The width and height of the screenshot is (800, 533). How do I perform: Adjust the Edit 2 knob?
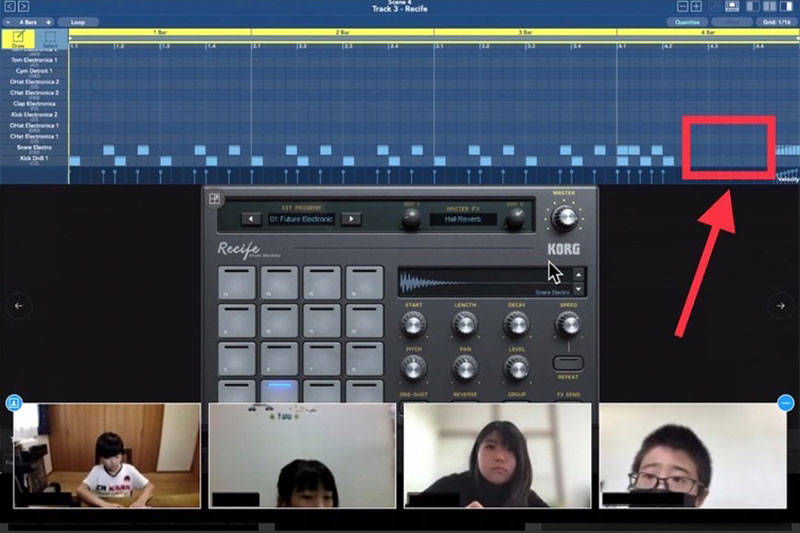(515, 219)
